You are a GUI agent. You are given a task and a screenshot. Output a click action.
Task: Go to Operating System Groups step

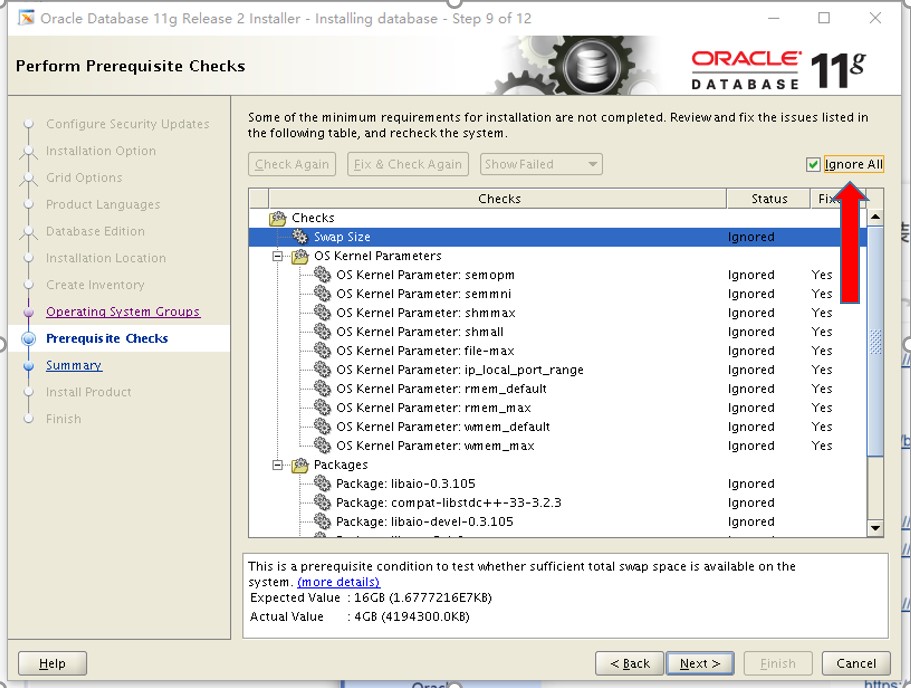123,311
